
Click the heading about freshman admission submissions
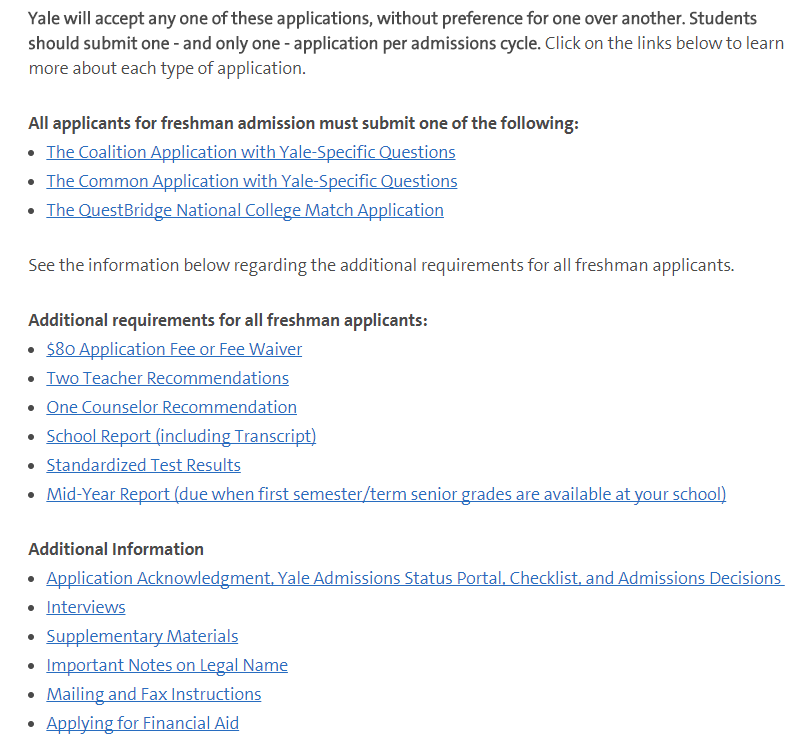pos(304,124)
